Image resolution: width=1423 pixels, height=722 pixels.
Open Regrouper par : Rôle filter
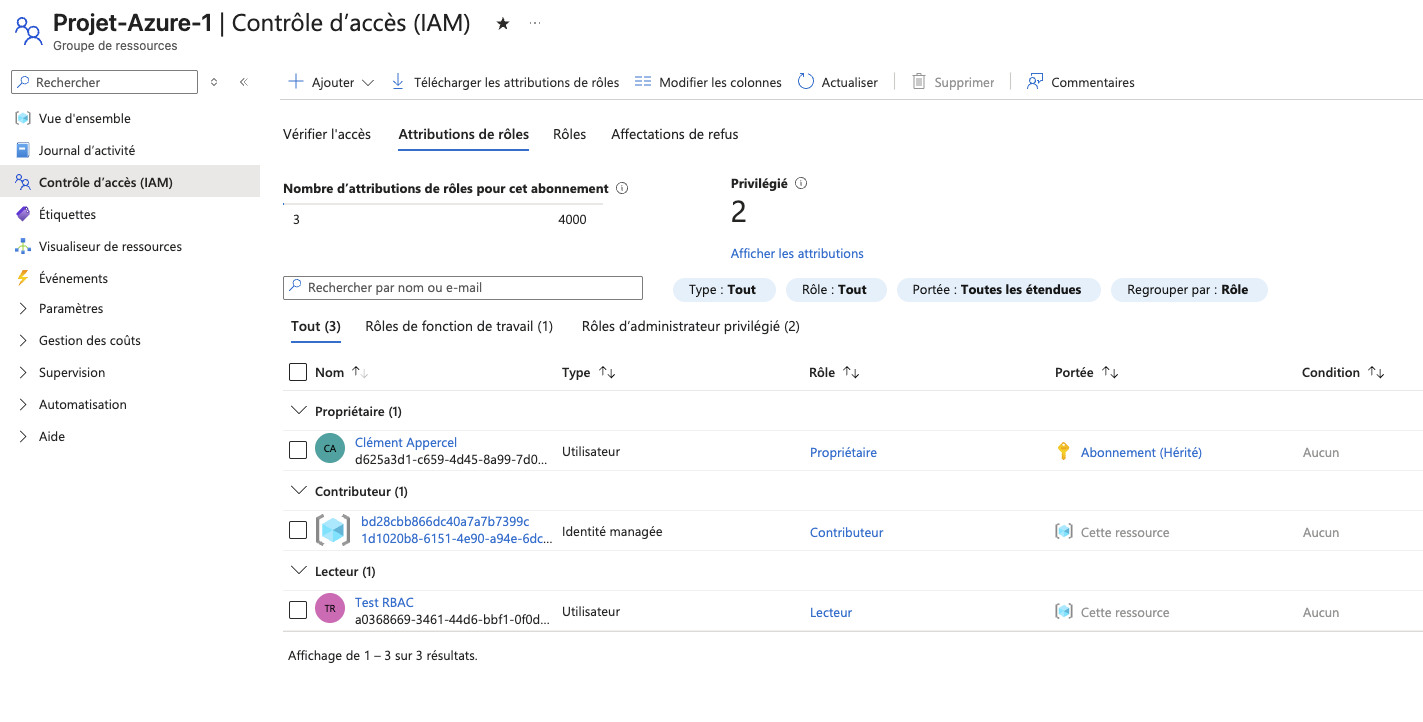pyautogui.click(x=1188, y=289)
